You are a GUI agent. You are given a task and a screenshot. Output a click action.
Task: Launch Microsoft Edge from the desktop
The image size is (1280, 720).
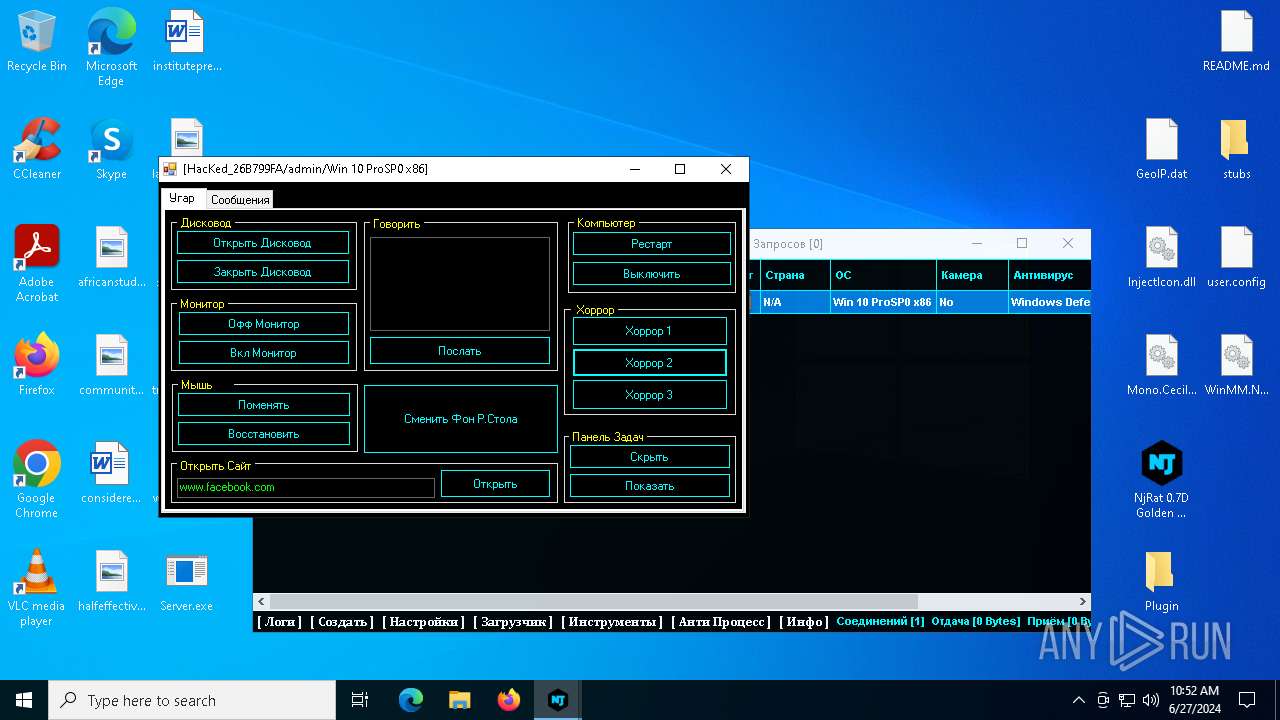pyautogui.click(x=111, y=48)
